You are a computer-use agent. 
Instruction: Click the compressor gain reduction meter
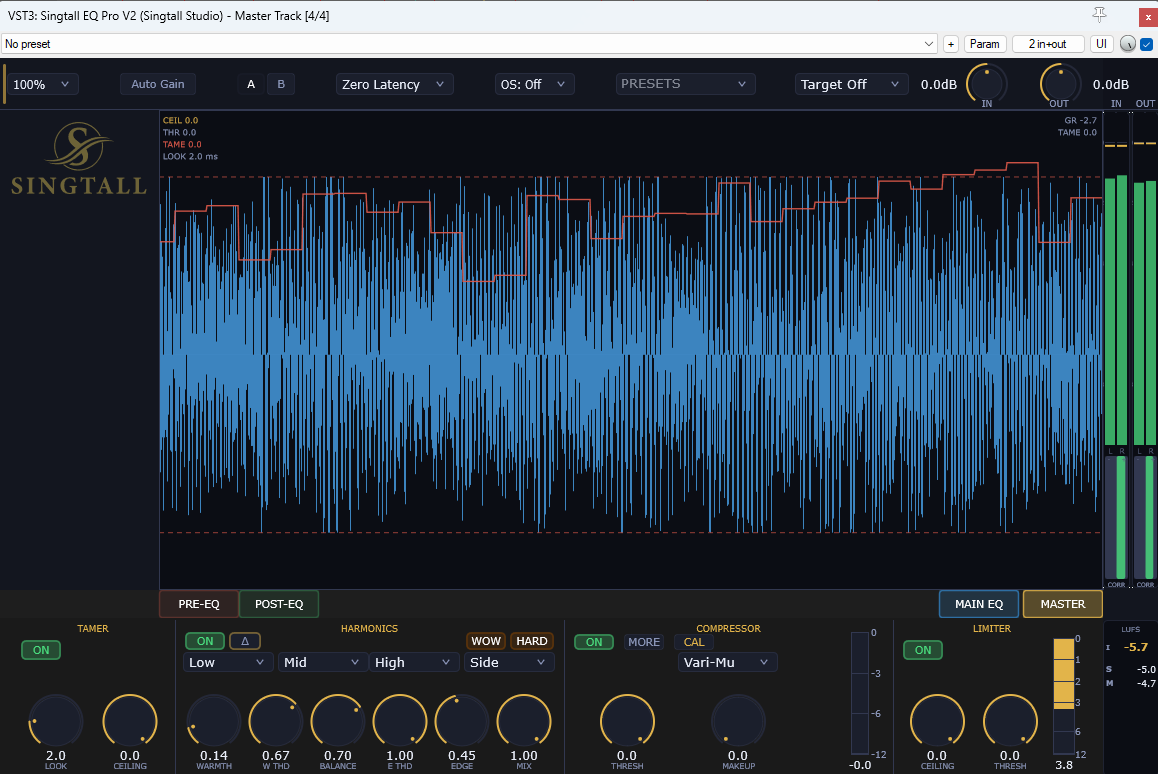[860, 693]
